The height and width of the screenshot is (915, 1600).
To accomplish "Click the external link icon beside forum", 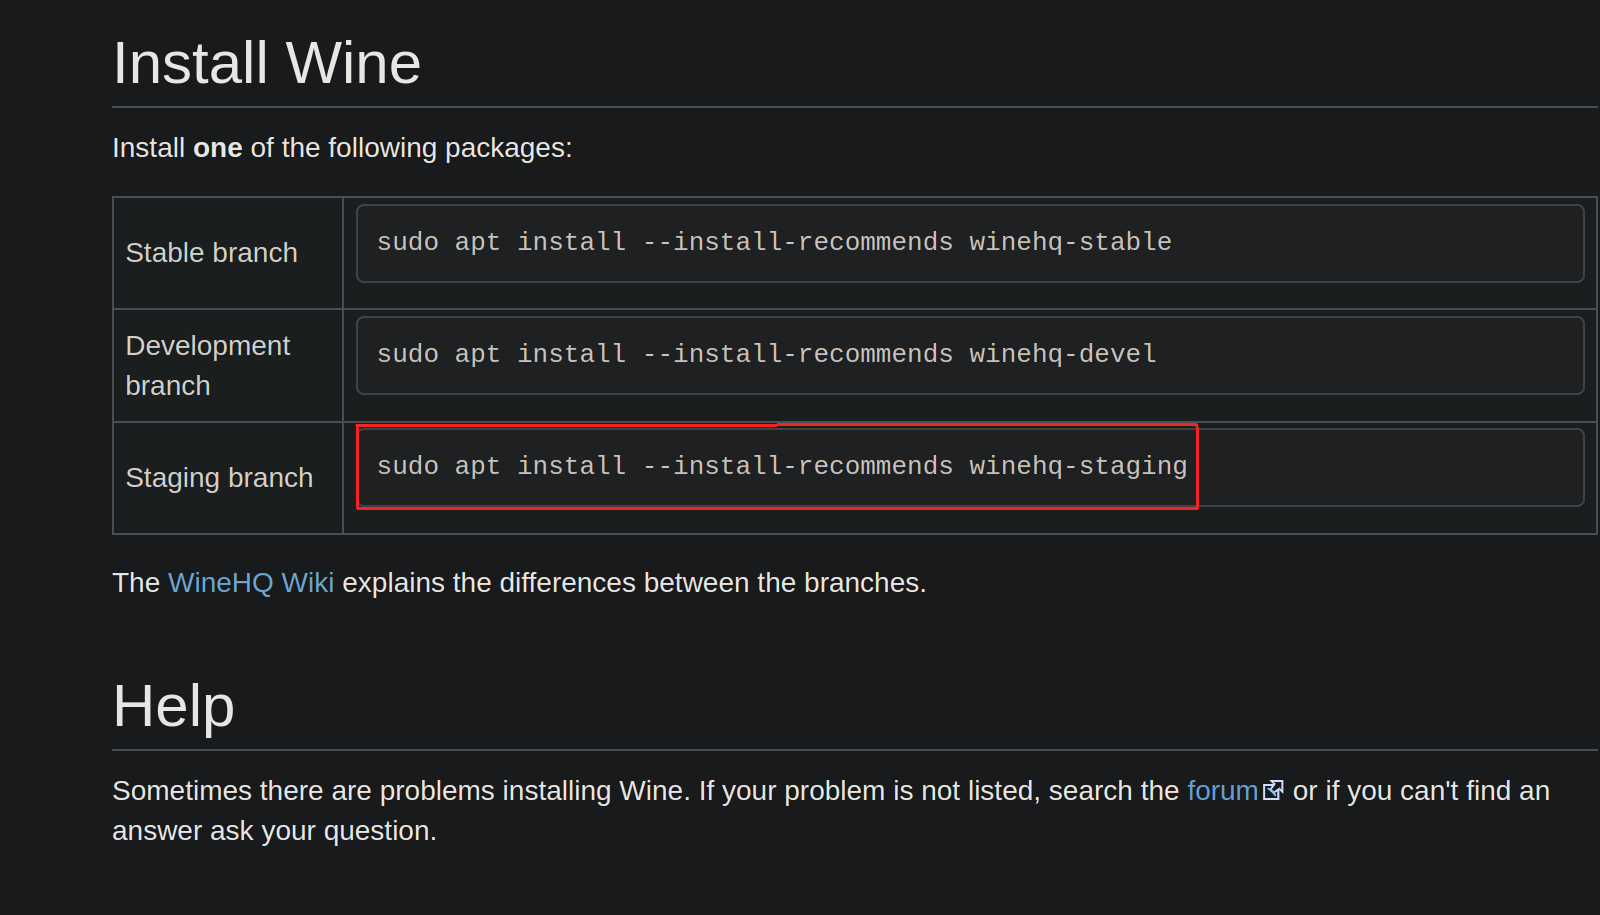I will click(x=1273, y=791).
